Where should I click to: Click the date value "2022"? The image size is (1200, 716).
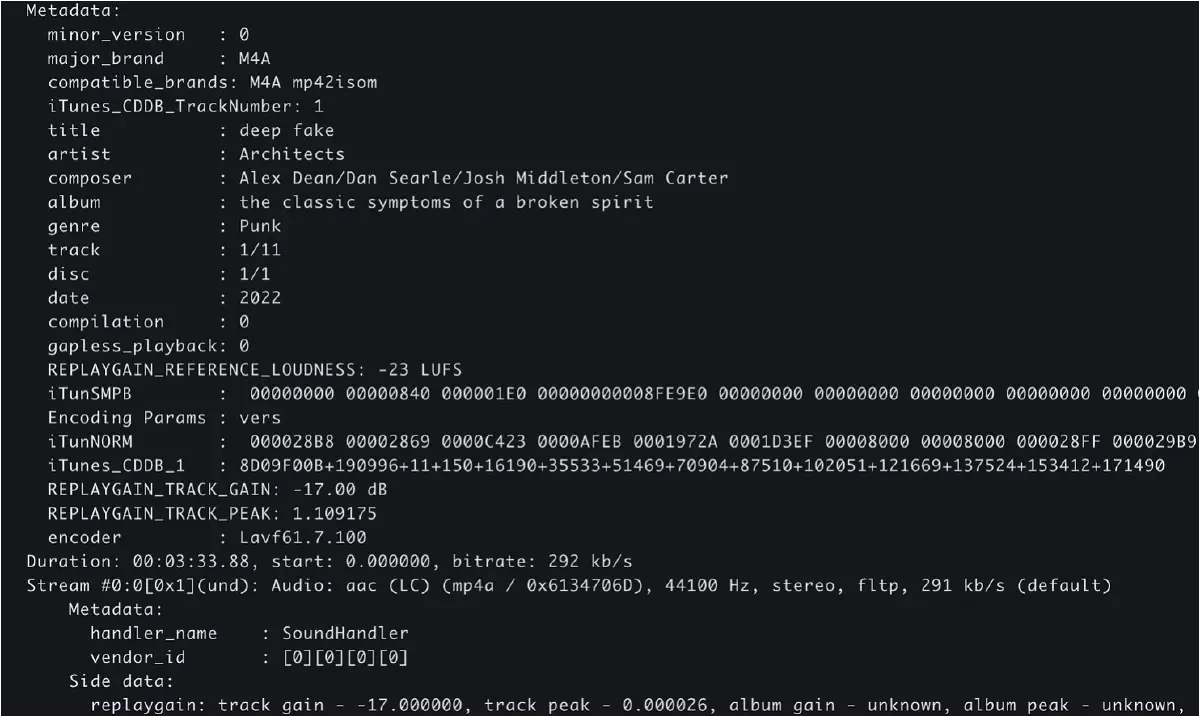pos(260,298)
